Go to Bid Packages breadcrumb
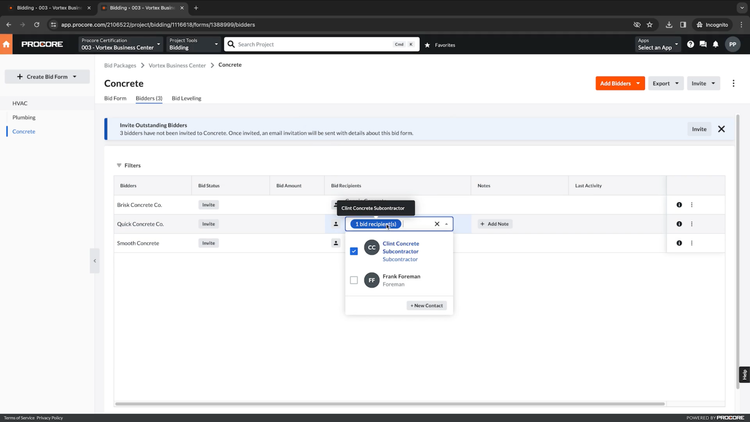Screen dimensions: 750x422 [120, 66]
